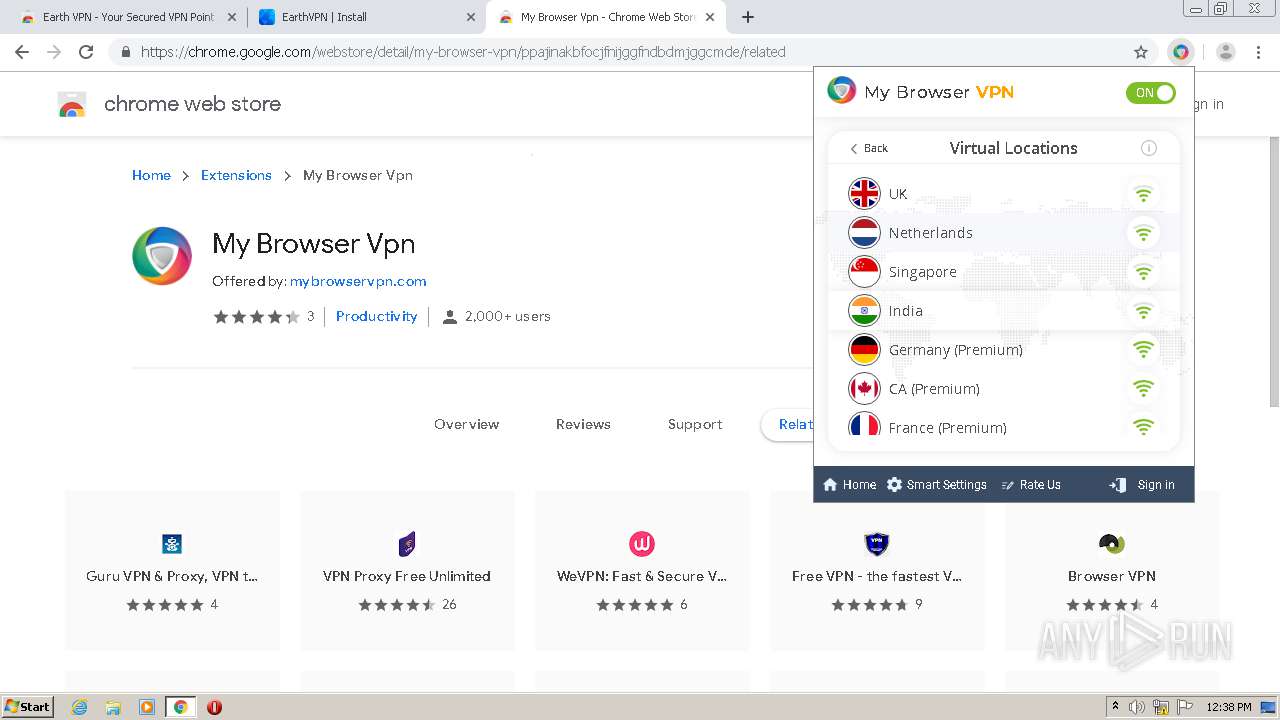The height and width of the screenshot is (720, 1280).
Task: Switch to EarthVPN | Install tab
Action: click(x=366, y=17)
